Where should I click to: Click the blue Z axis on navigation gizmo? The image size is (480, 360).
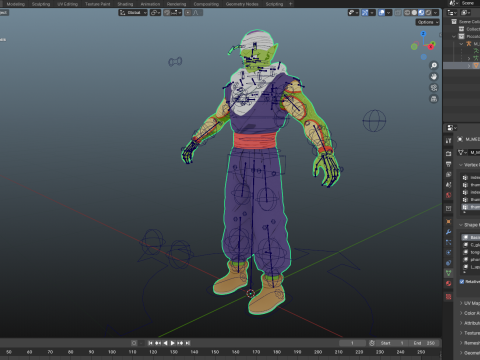(423, 34)
